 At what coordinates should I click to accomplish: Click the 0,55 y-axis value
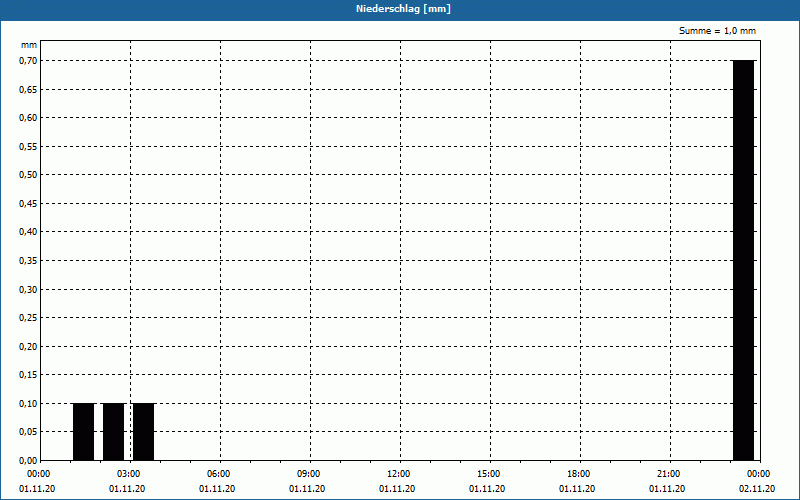click(x=28, y=146)
